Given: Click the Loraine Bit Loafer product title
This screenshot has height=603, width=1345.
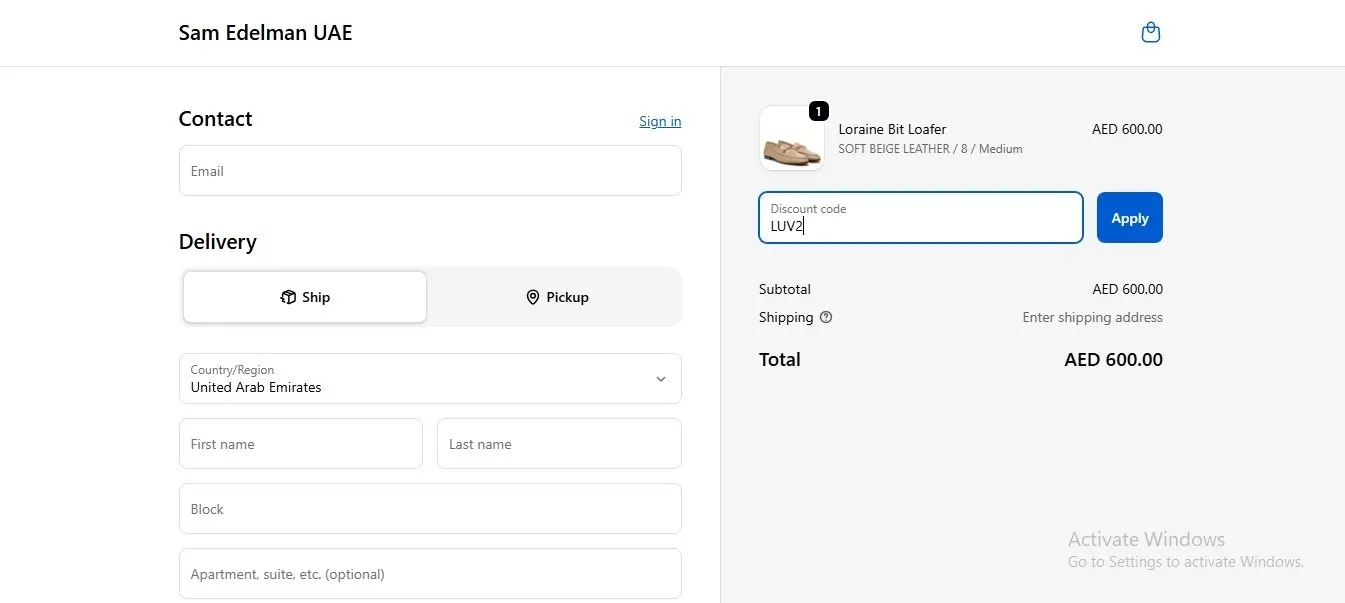Looking at the screenshot, I should pos(892,129).
